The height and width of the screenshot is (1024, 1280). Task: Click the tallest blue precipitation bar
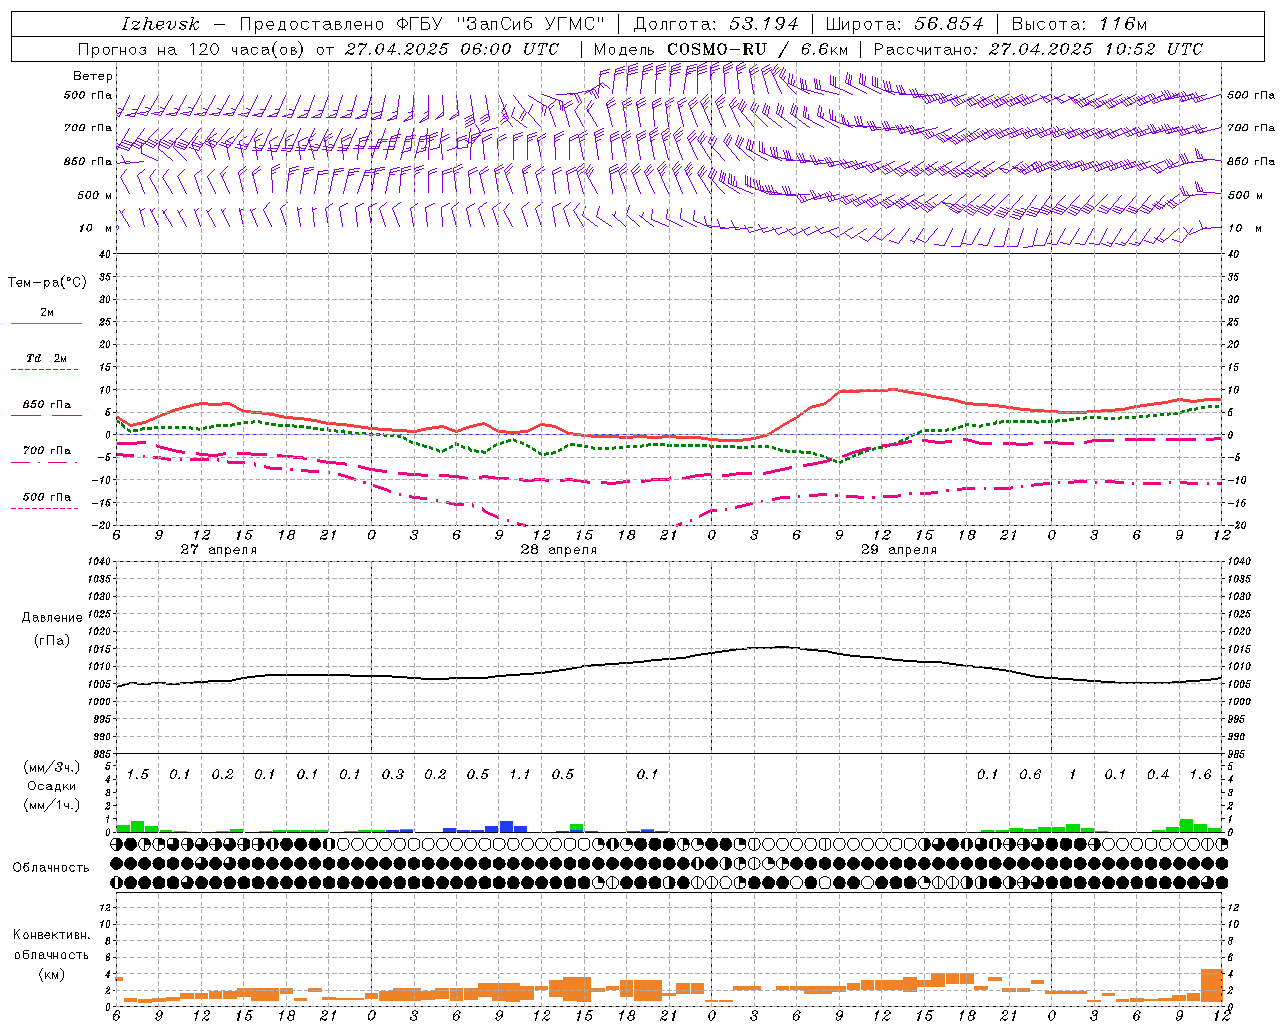tap(506, 827)
